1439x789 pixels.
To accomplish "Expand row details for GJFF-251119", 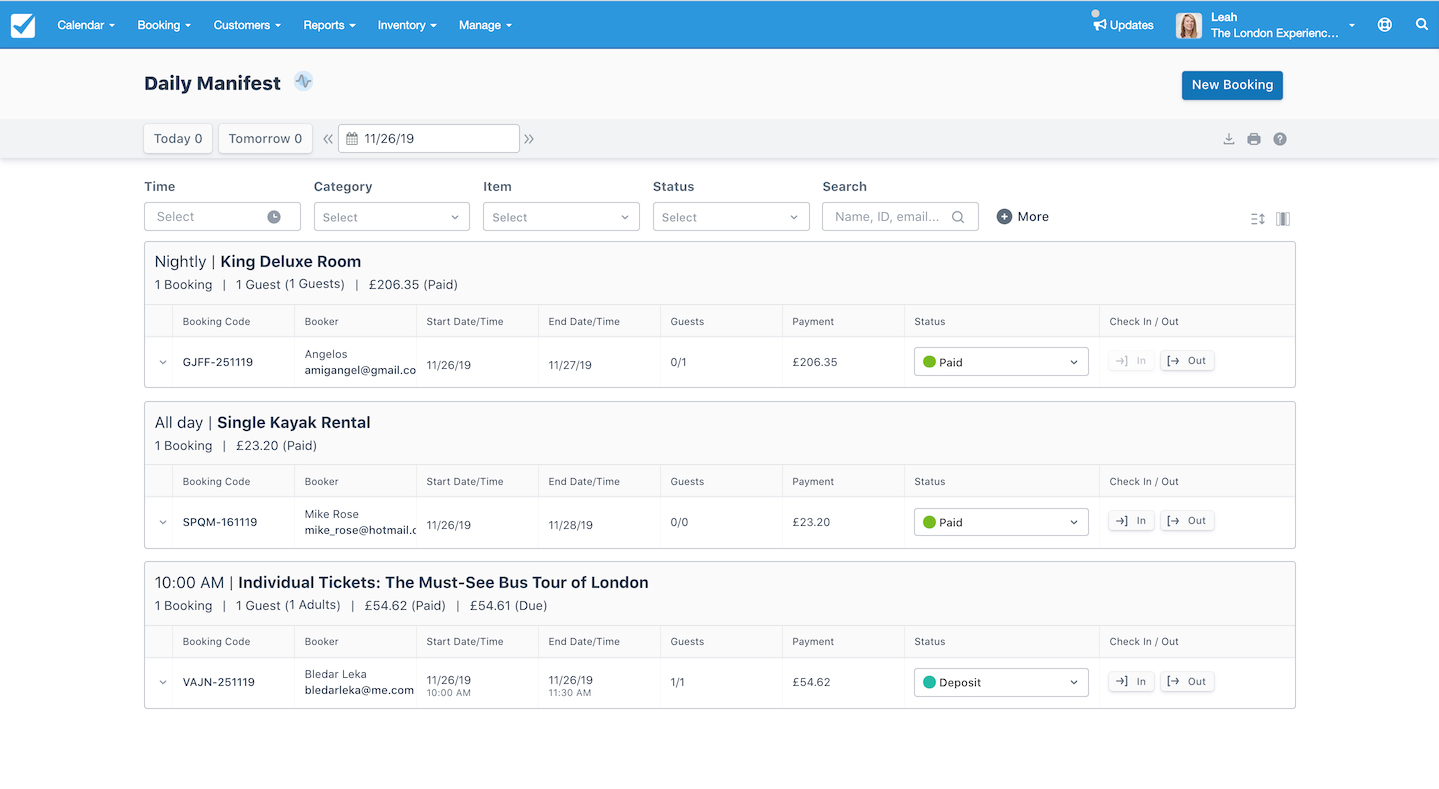I will coord(163,362).
